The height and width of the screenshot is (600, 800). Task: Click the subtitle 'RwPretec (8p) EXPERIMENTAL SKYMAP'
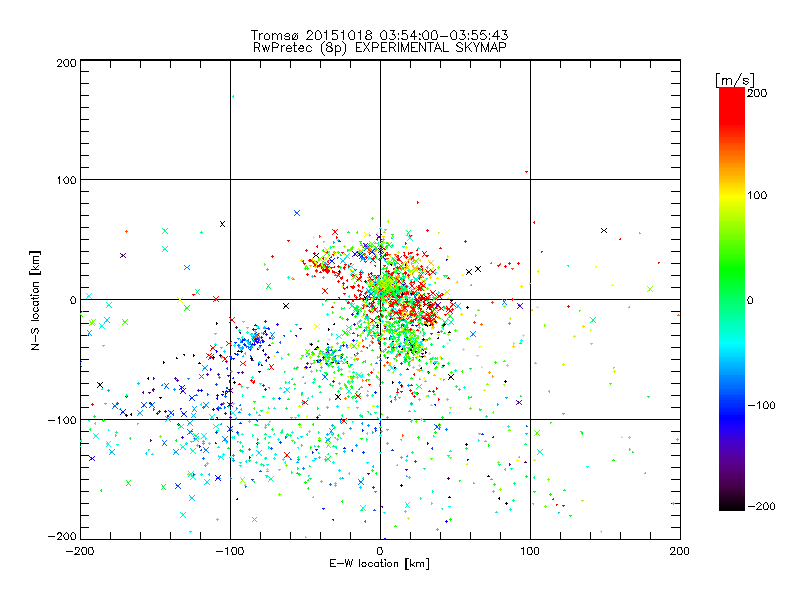point(380,48)
